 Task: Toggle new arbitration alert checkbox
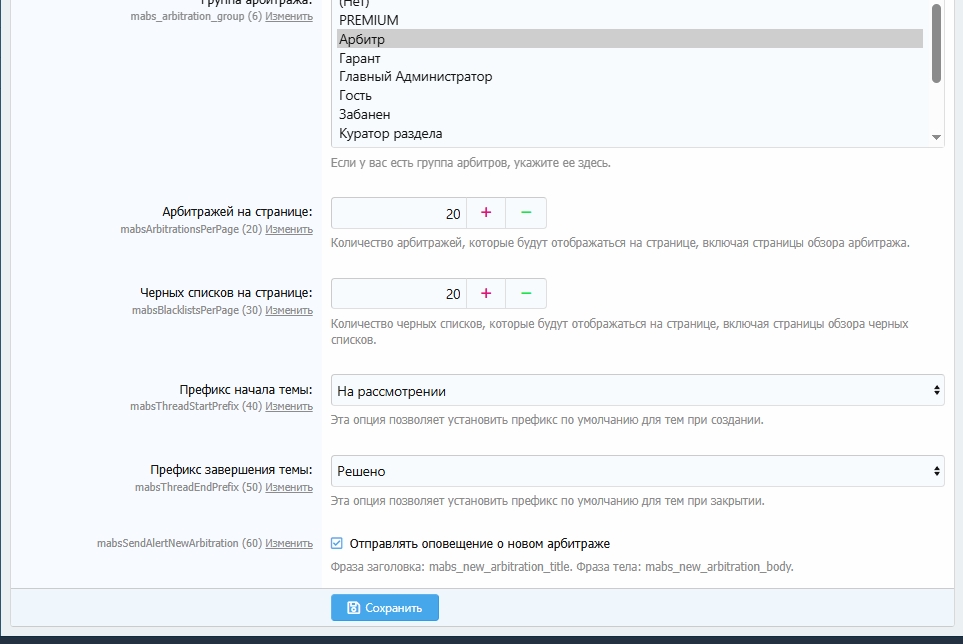point(337,544)
